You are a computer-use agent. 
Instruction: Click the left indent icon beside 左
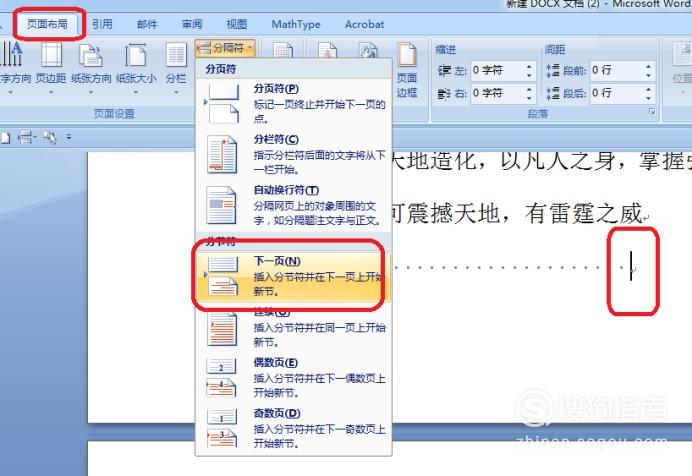(x=444, y=71)
